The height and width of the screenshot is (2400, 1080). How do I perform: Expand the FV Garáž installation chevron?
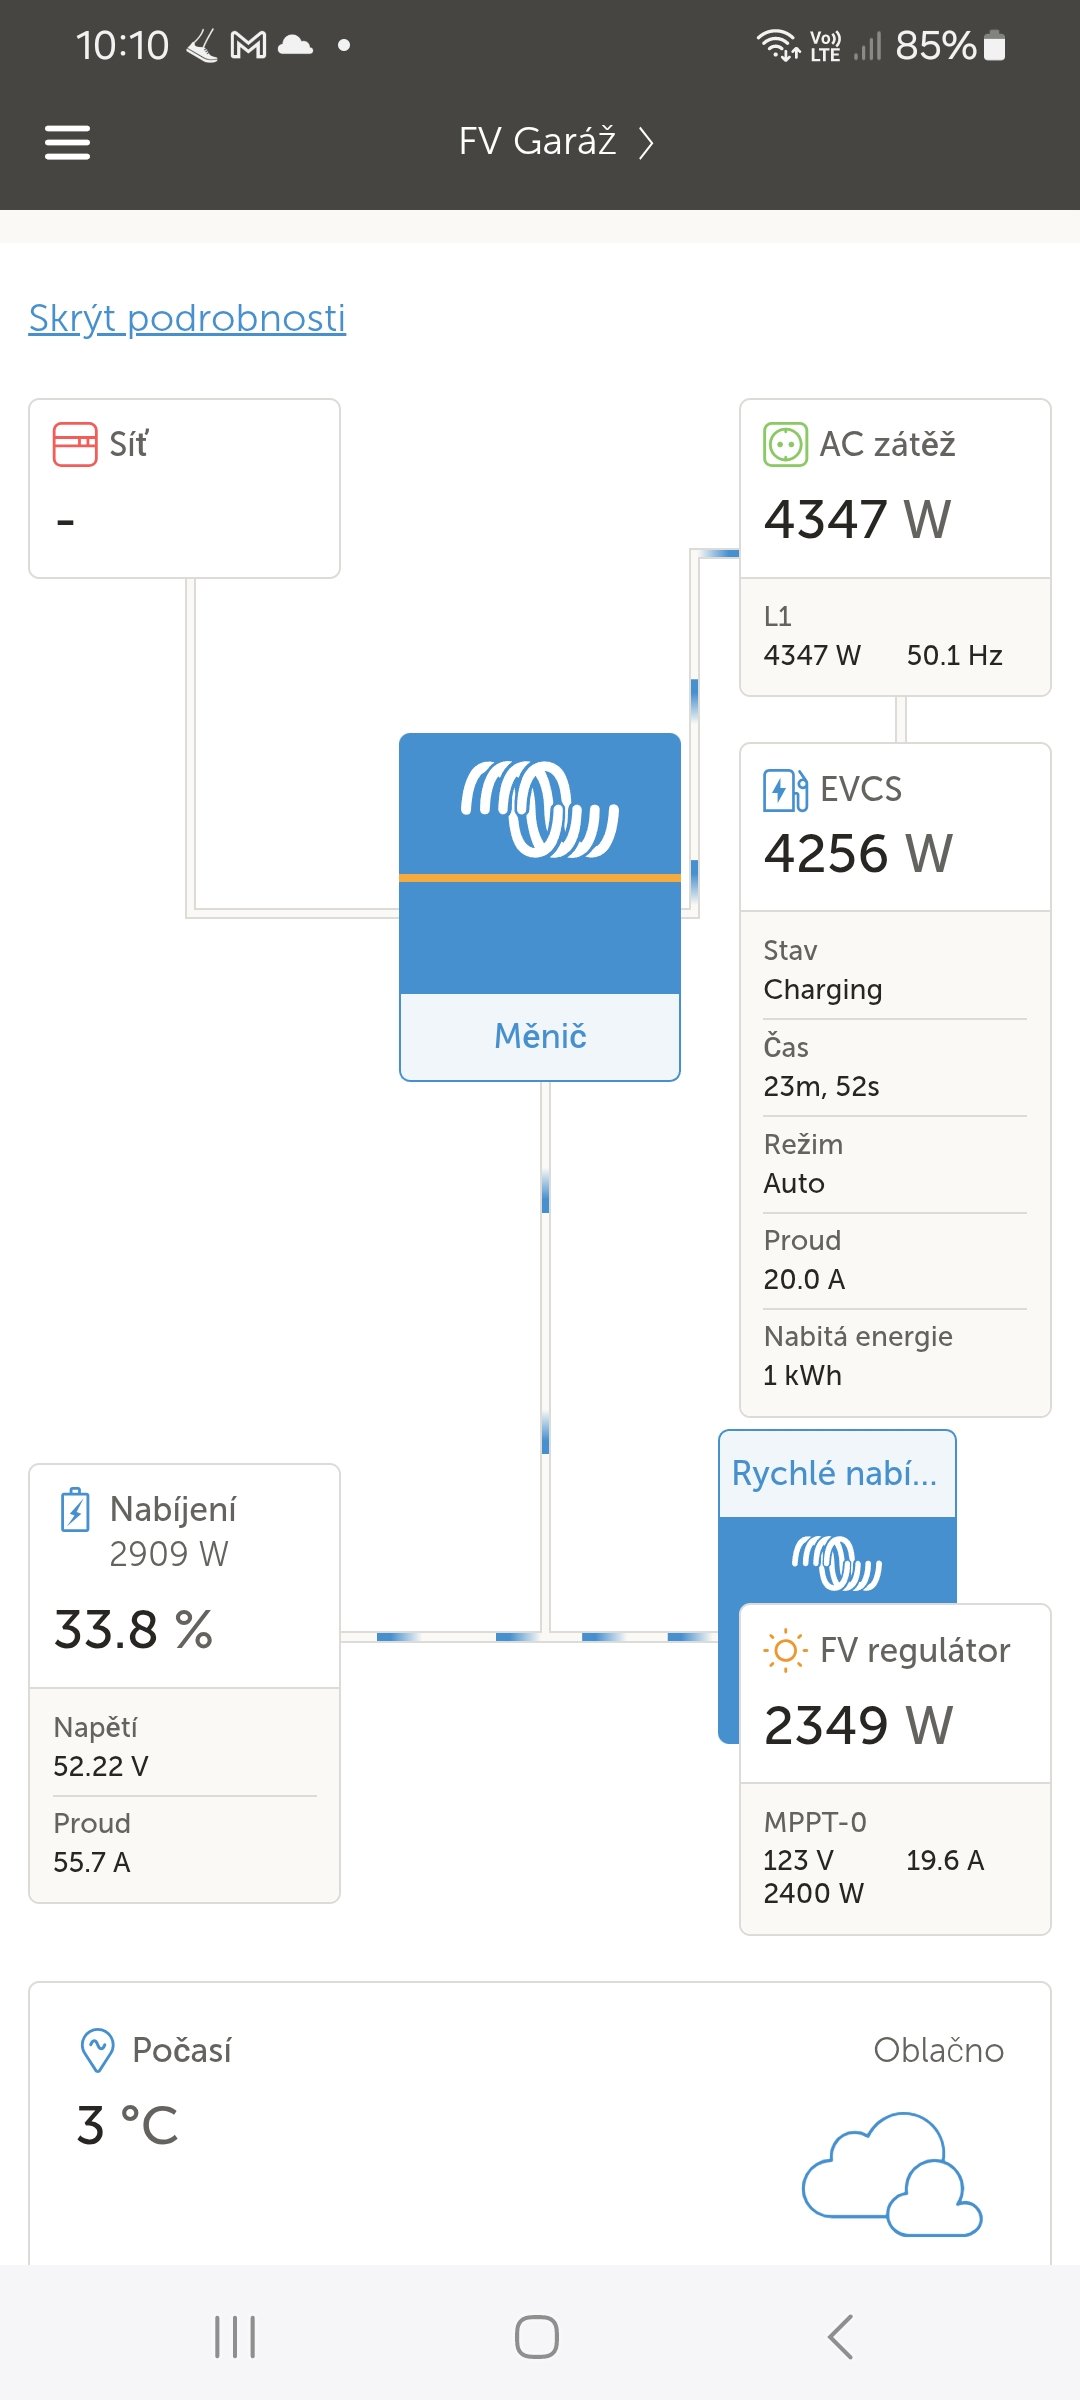tap(647, 143)
